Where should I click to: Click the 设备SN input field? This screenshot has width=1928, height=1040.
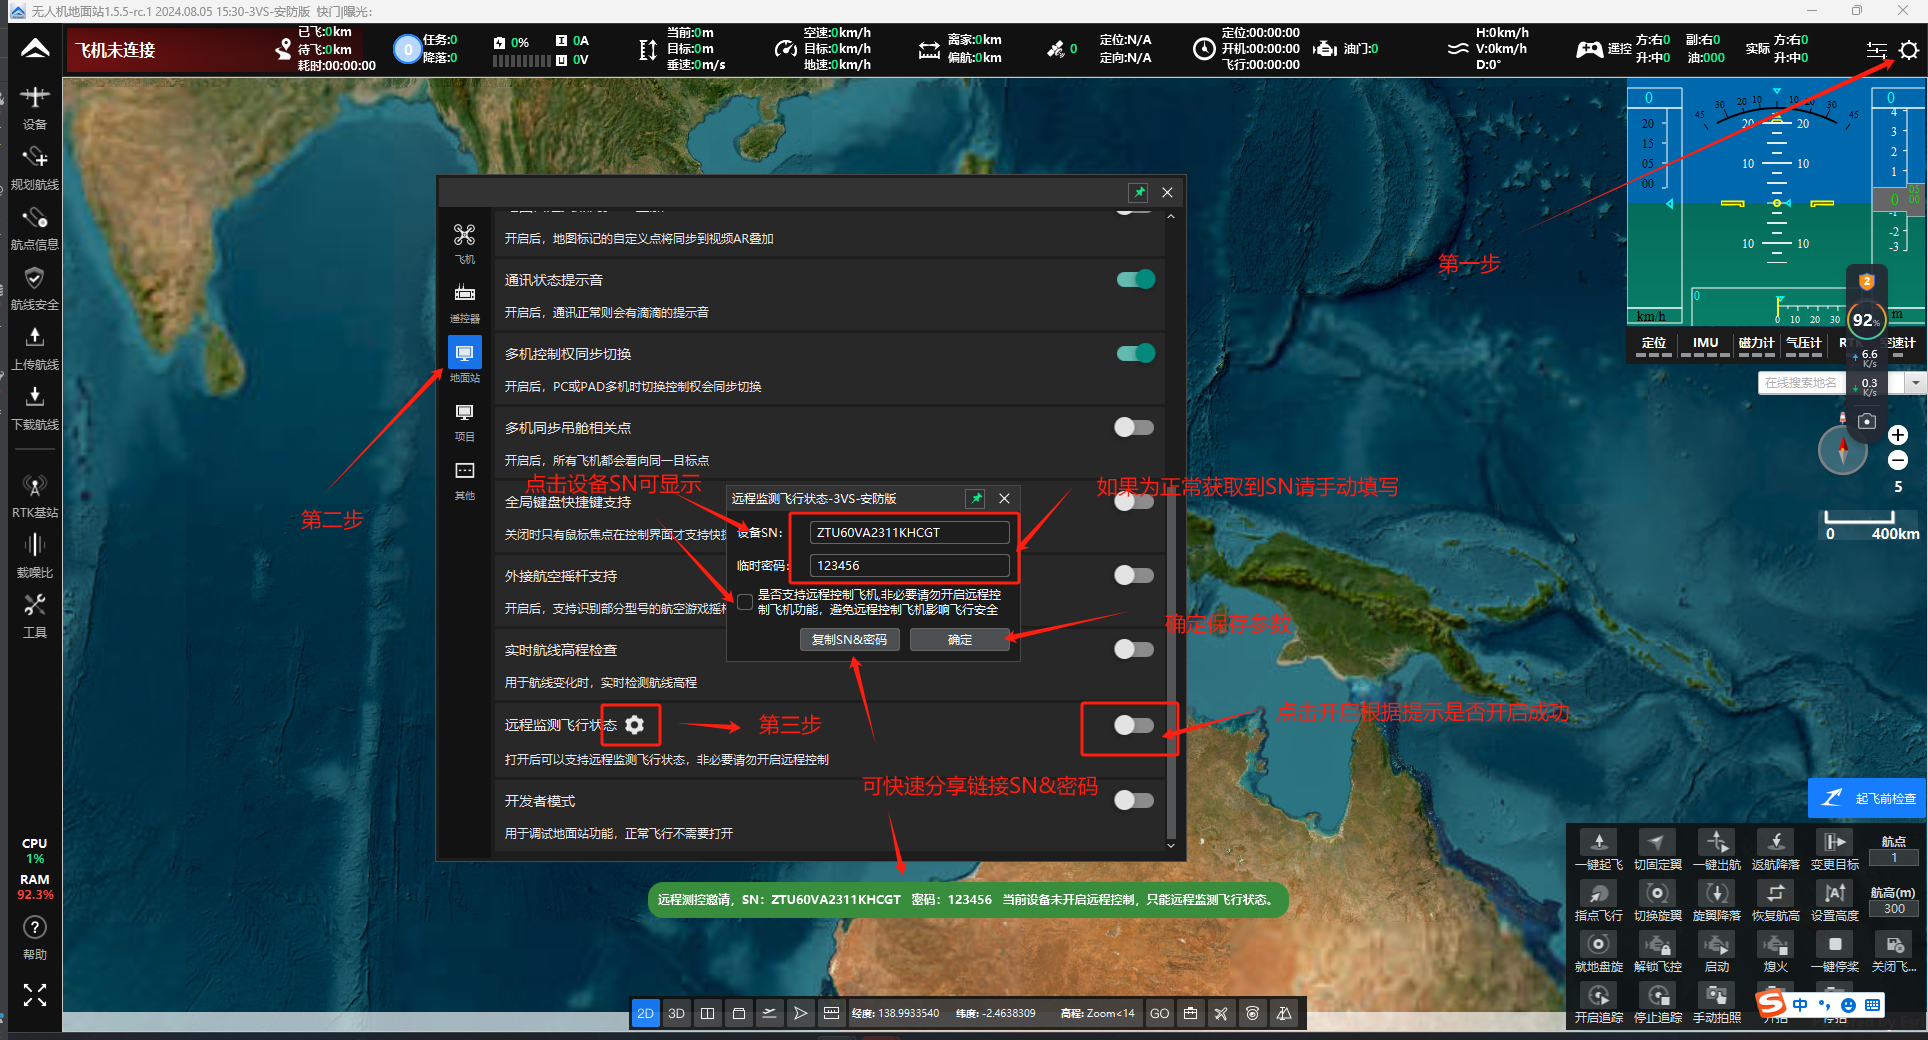tap(909, 532)
